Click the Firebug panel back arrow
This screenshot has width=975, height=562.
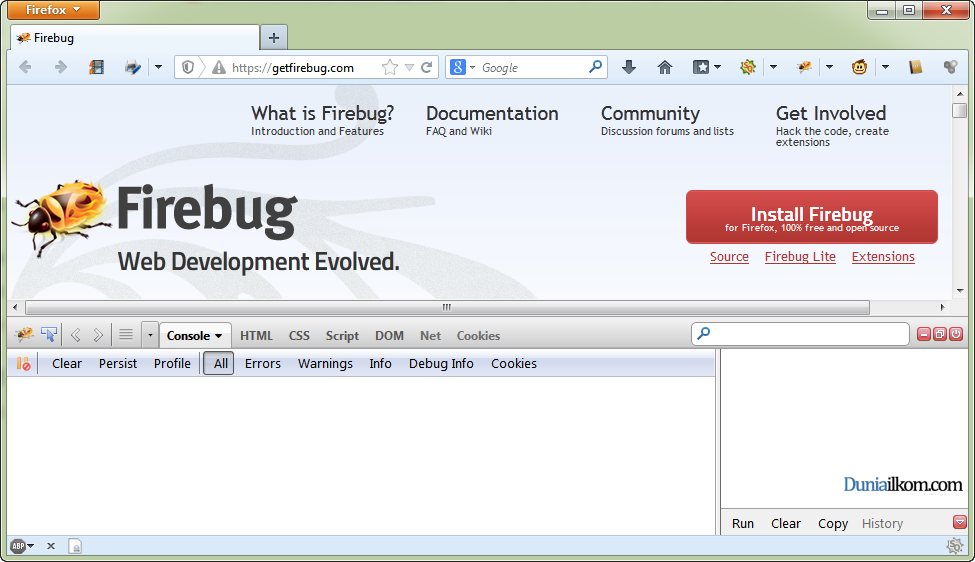76,335
